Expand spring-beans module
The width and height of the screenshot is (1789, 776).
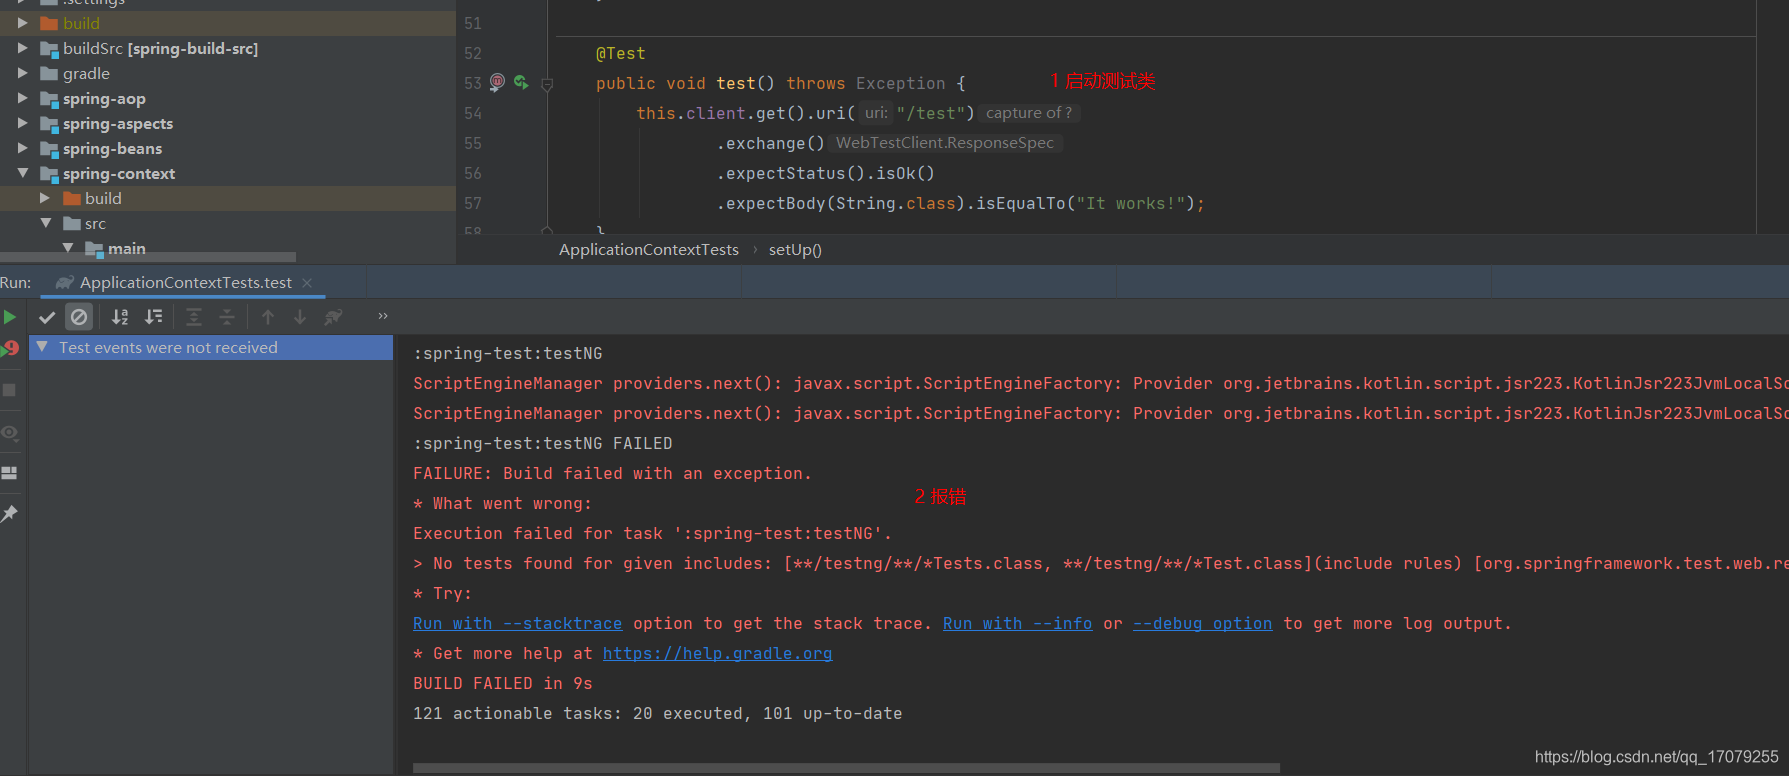pos(22,148)
